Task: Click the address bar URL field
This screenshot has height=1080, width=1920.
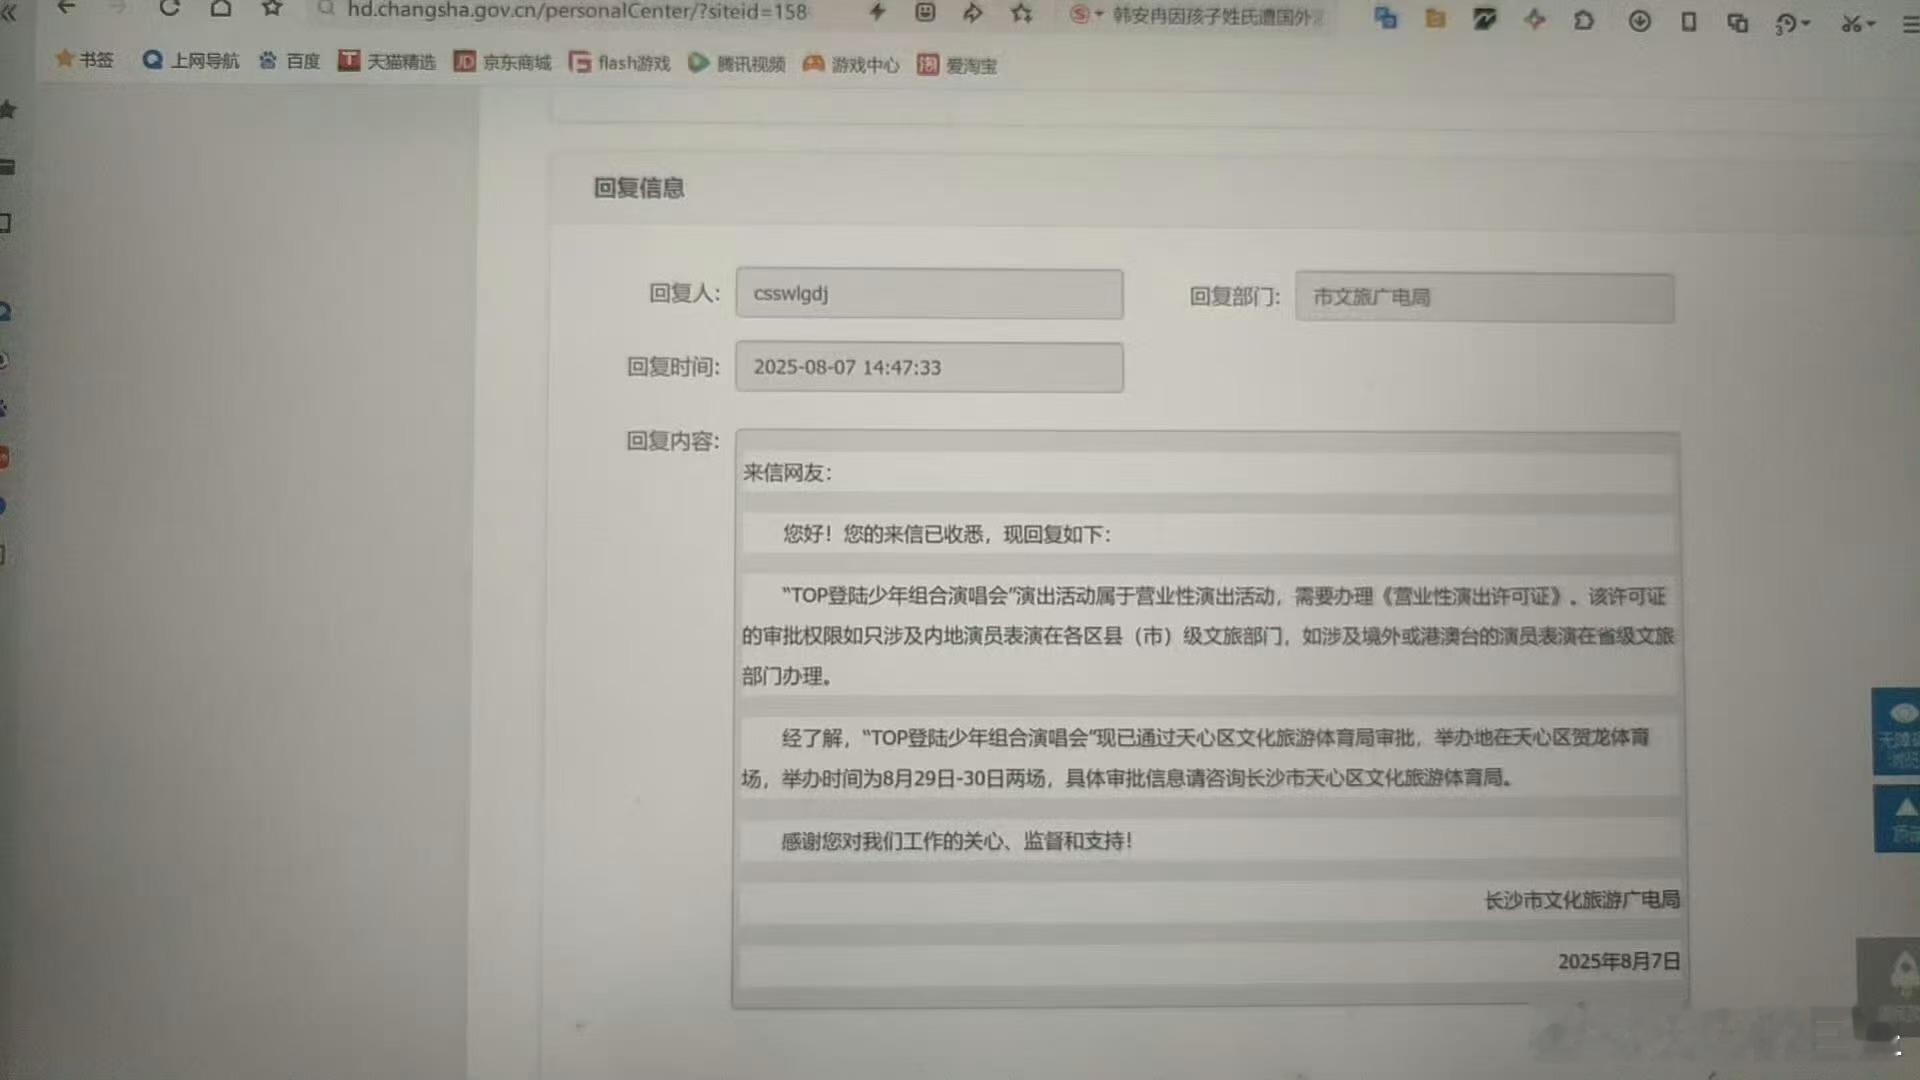Action: tap(577, 11)
